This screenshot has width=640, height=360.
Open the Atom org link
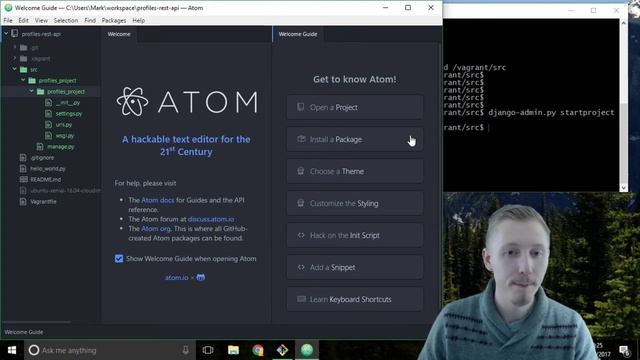coord(156,229)
